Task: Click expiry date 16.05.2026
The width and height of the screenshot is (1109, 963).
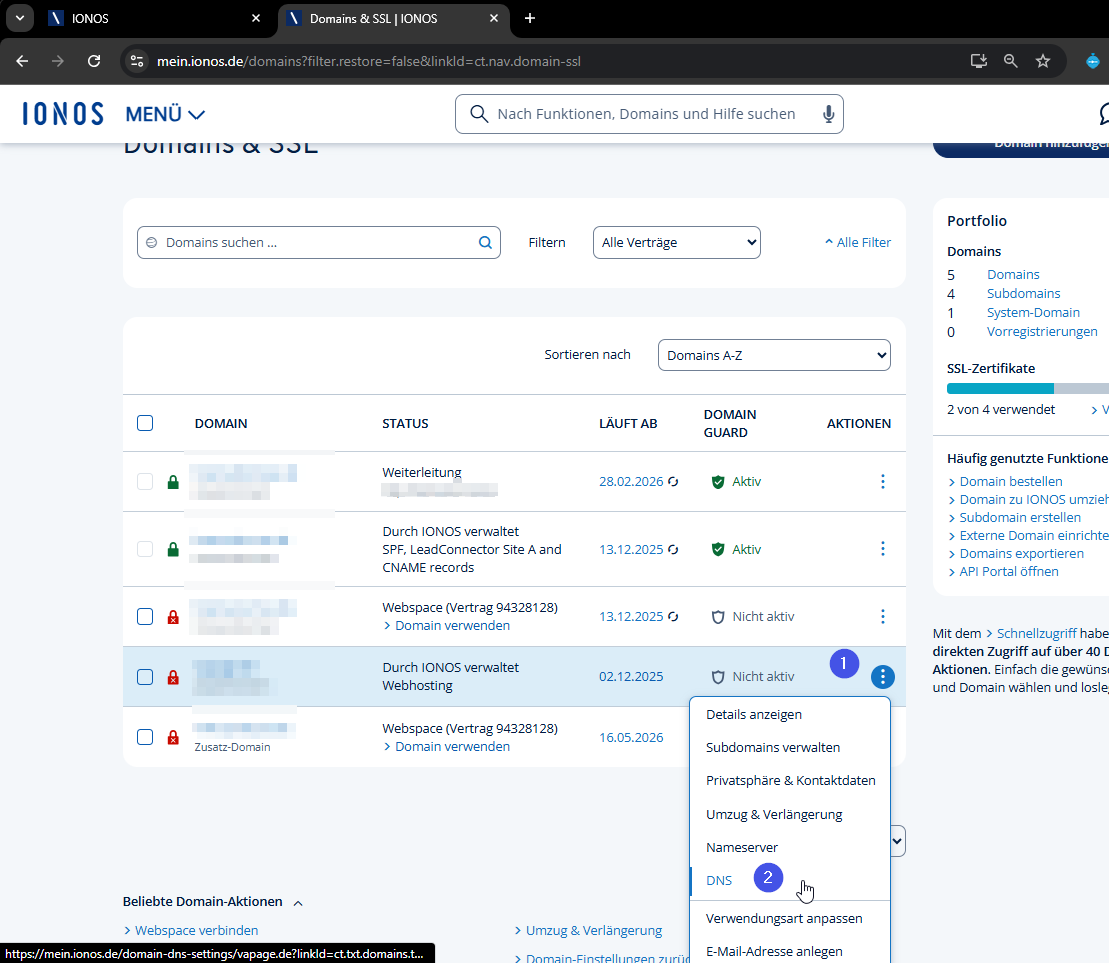Action: 631,737
